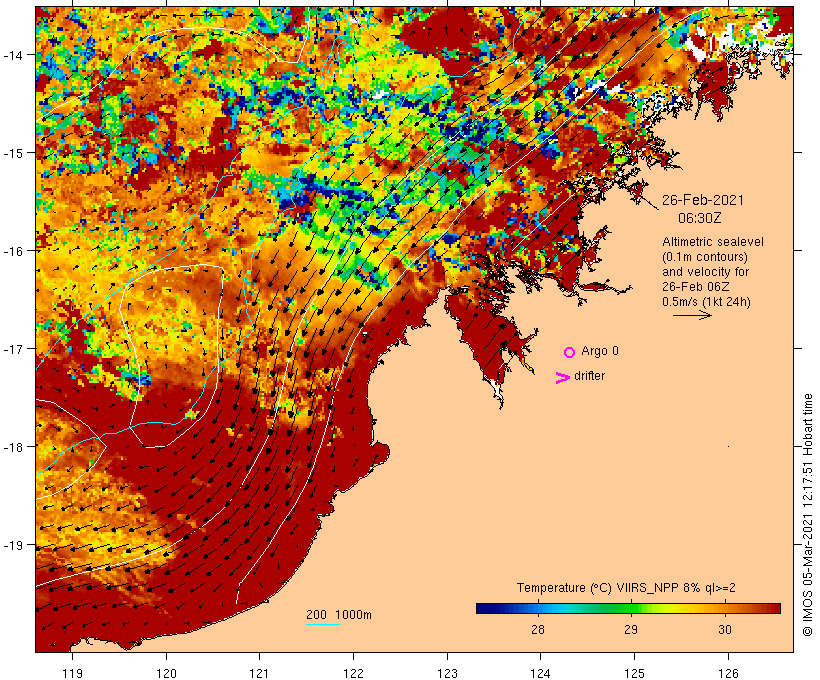The height and width of the screenshot is (680, 820).
Task: Click the magenta Argo 0 circle marker
Action: [x=570, y=353]
